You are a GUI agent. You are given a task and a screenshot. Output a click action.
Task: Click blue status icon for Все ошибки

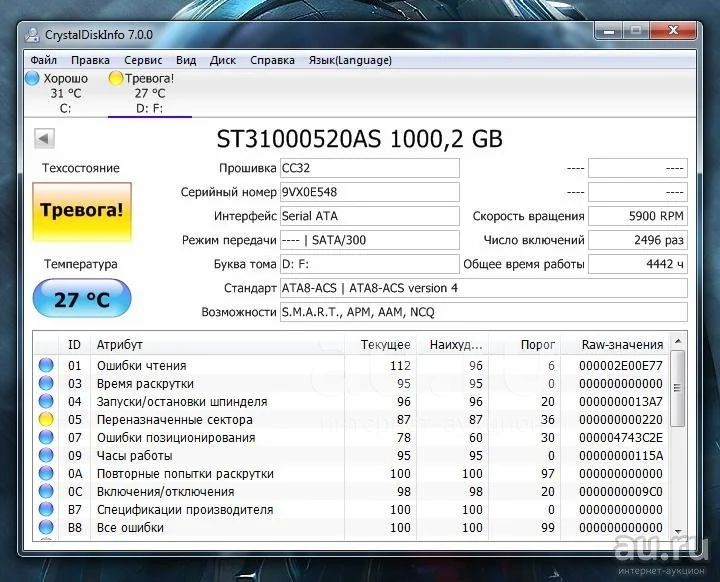pyautogui.click(x=46, y=527)
